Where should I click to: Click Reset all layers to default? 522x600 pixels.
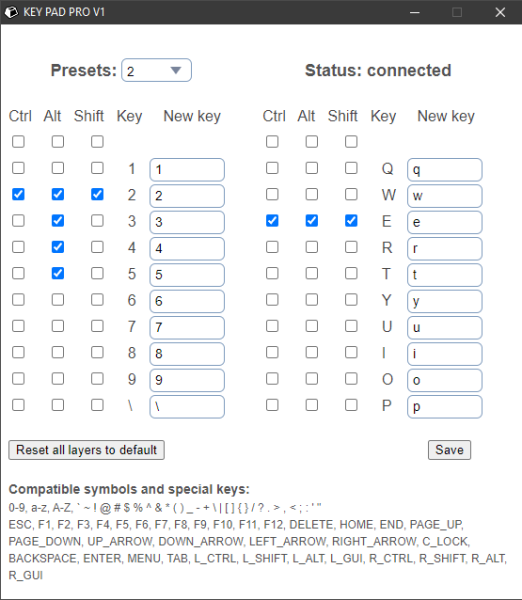point(86,450)
